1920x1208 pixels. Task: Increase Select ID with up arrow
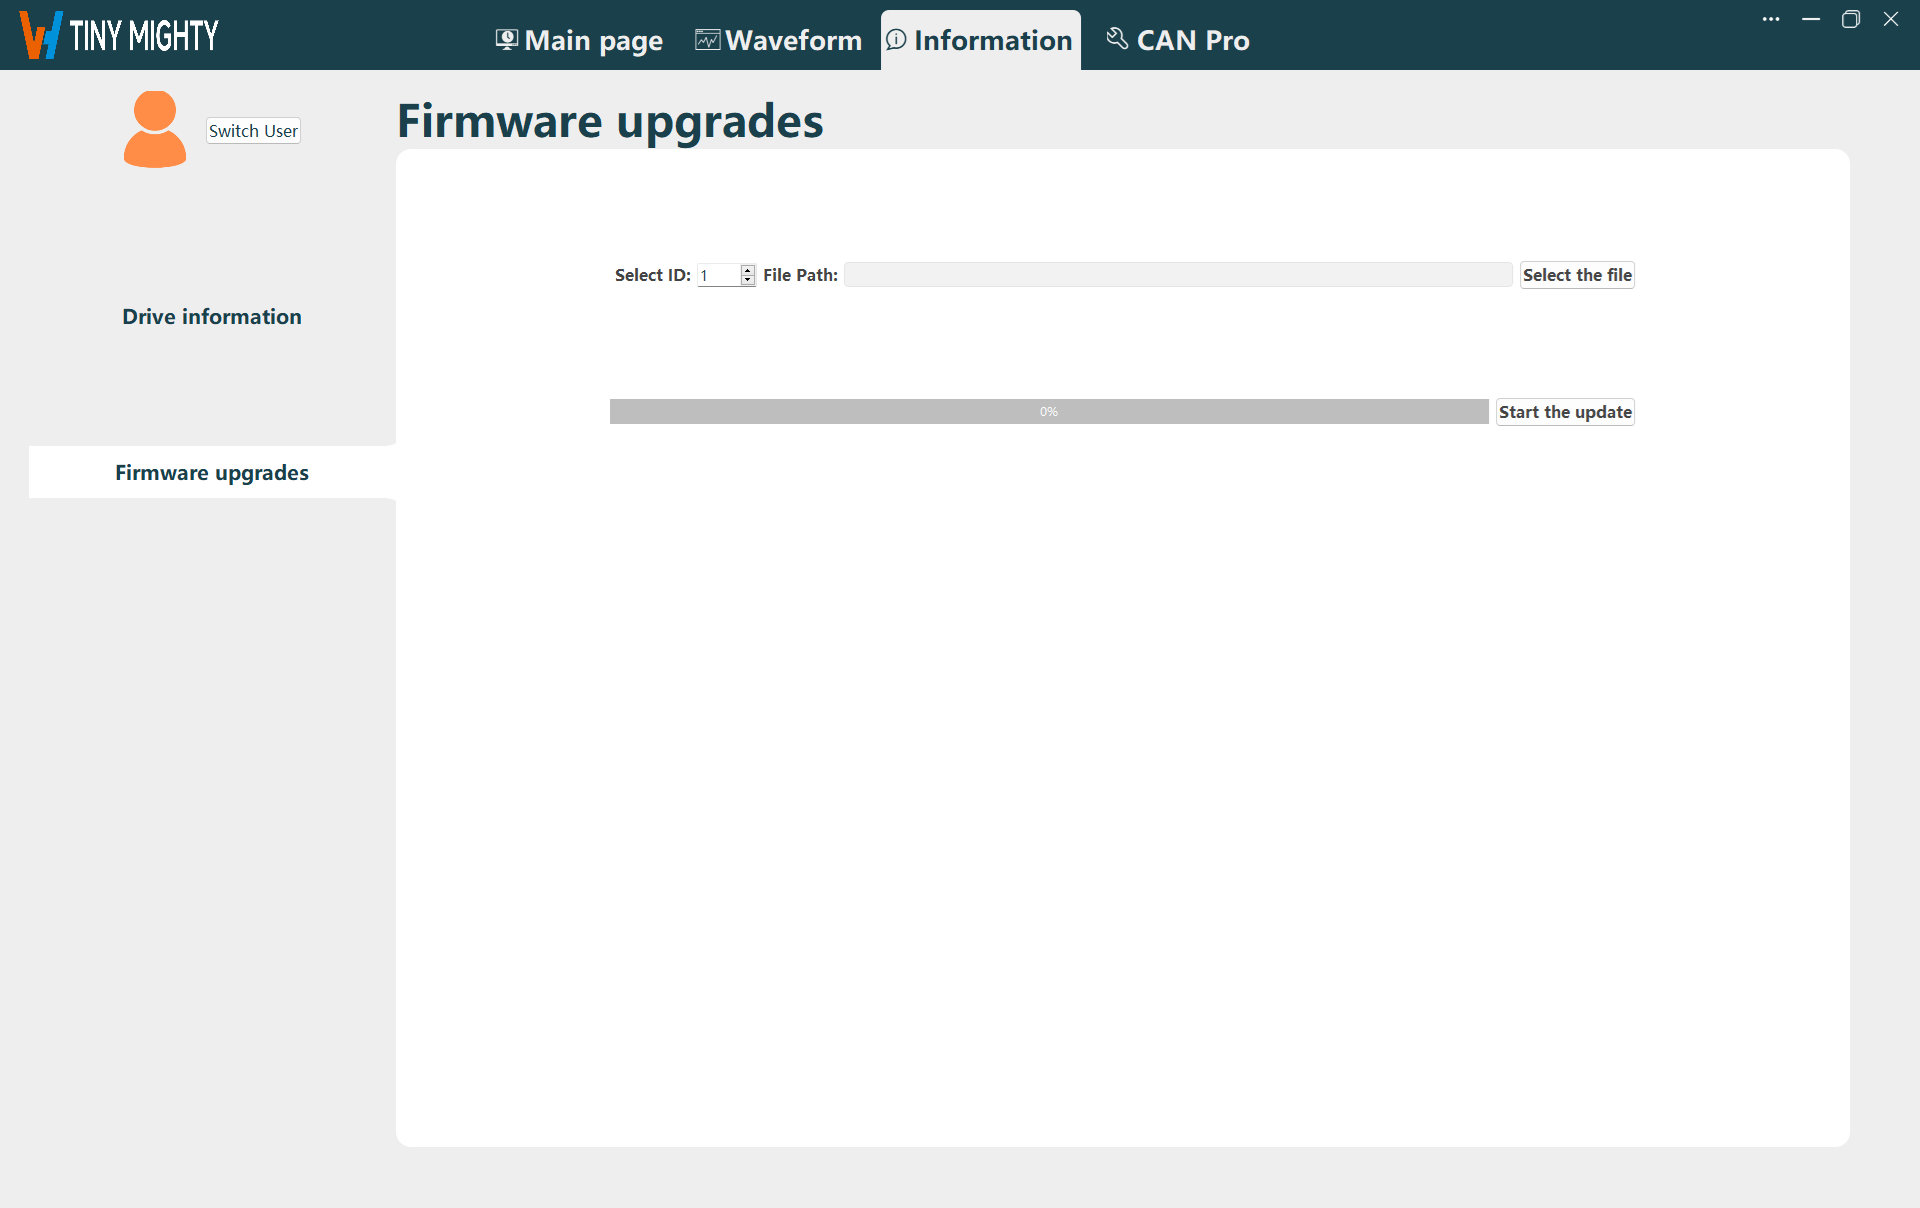pos(748,270)
